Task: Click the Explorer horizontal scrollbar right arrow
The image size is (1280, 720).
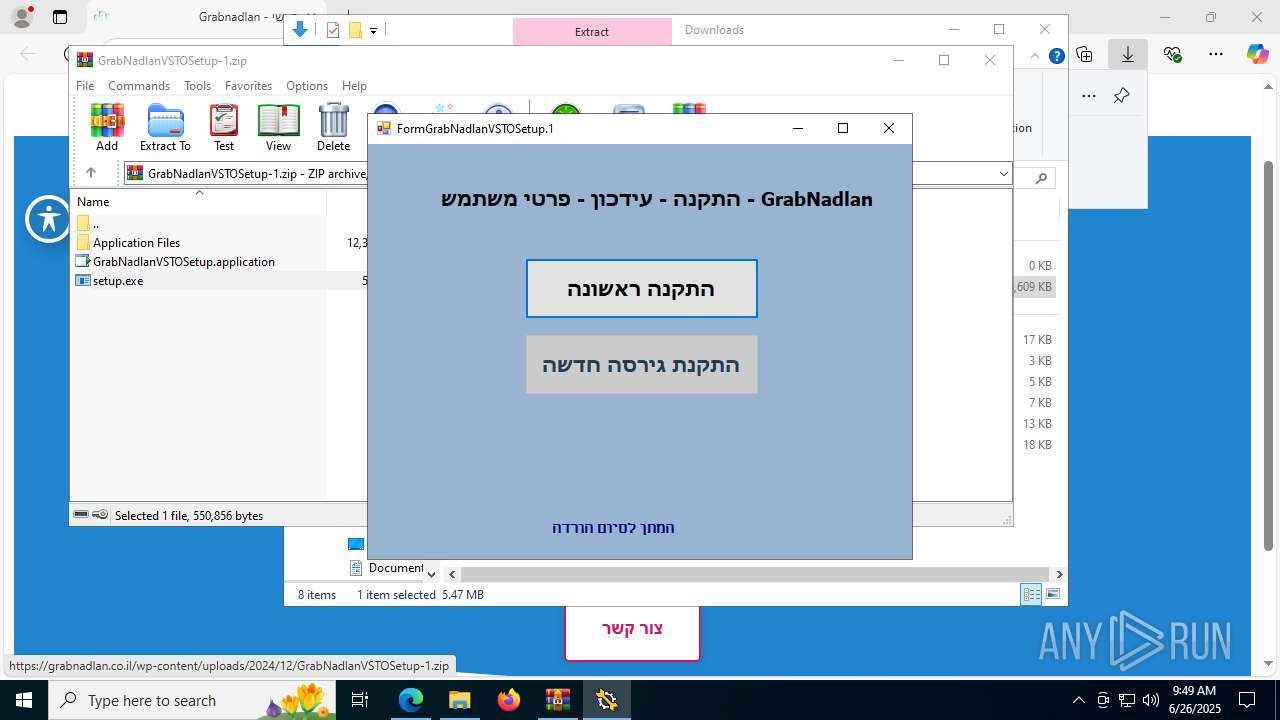Action: tap(1059, 574)
